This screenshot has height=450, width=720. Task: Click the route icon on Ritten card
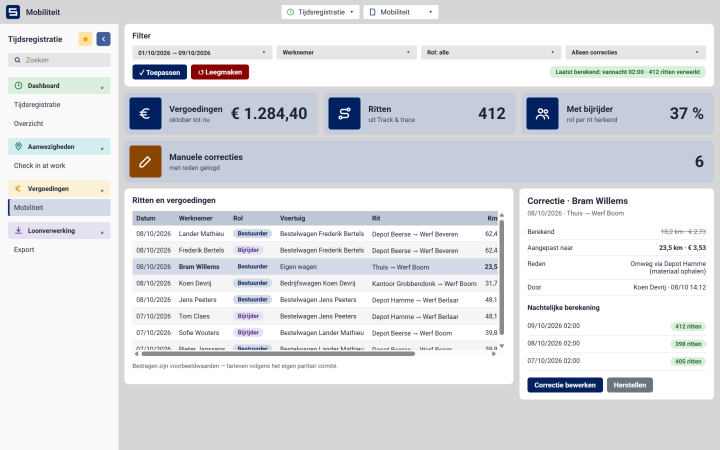tap(344, 113)
